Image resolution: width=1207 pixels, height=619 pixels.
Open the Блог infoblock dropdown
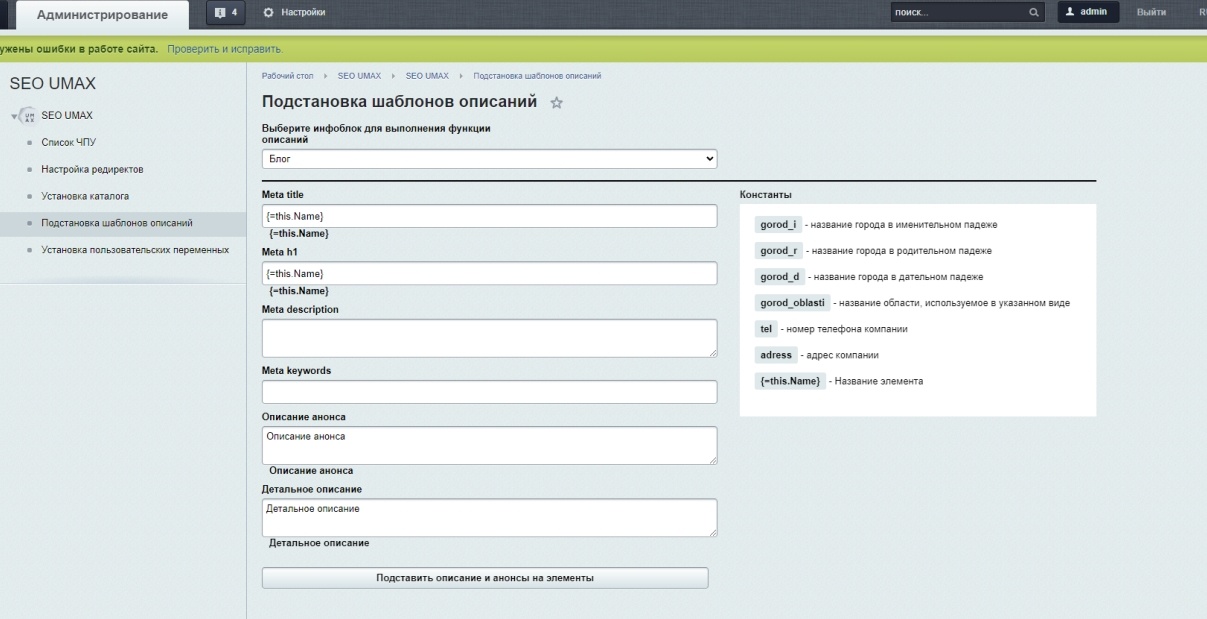point(489,159)
